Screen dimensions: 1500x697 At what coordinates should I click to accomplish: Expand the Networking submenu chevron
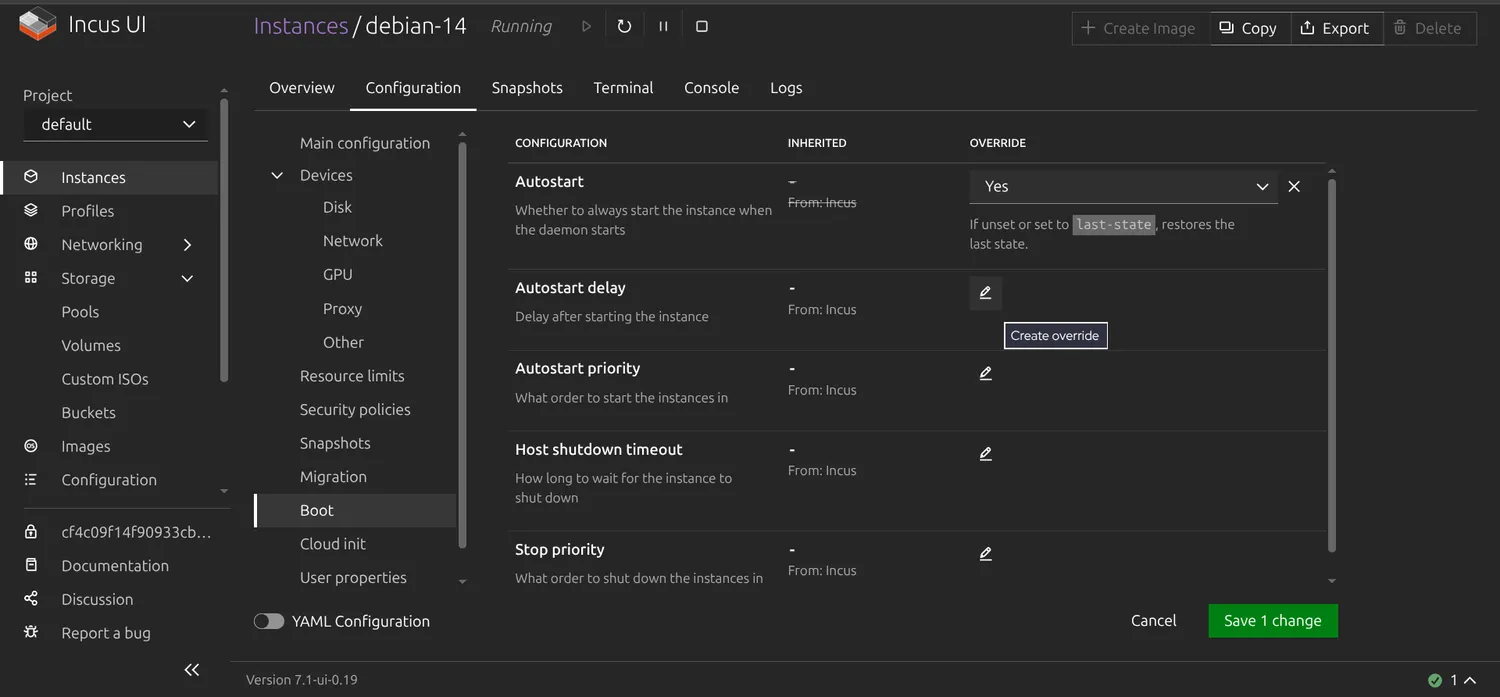tap(187, 245)
